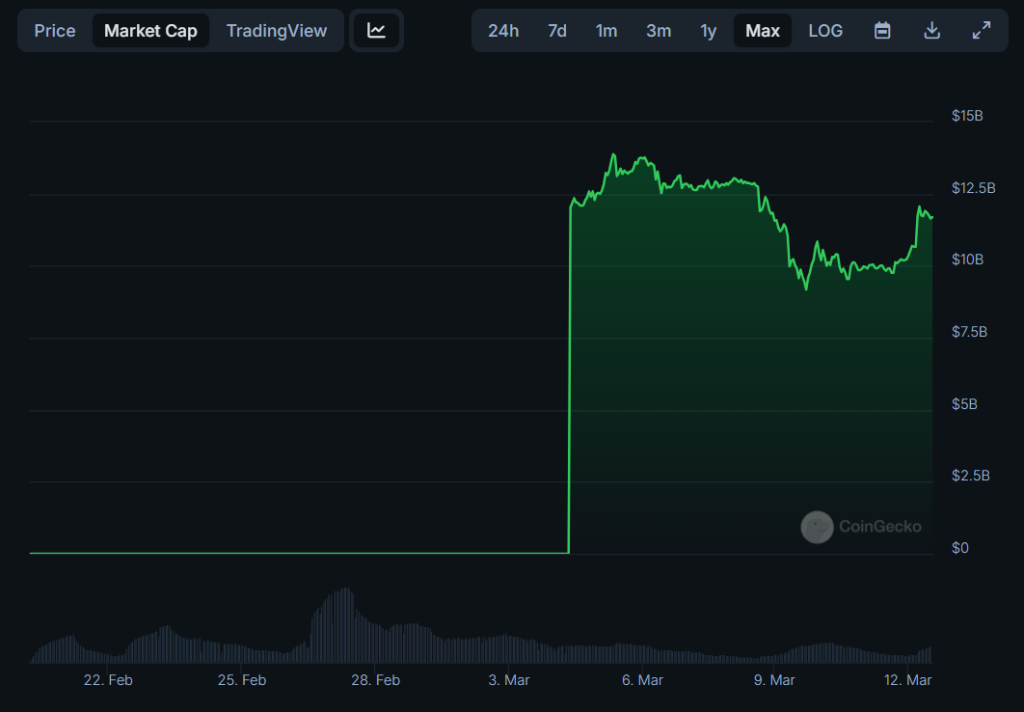
Task: Toggle LOG scale
Action: click(x=825, y=31)
